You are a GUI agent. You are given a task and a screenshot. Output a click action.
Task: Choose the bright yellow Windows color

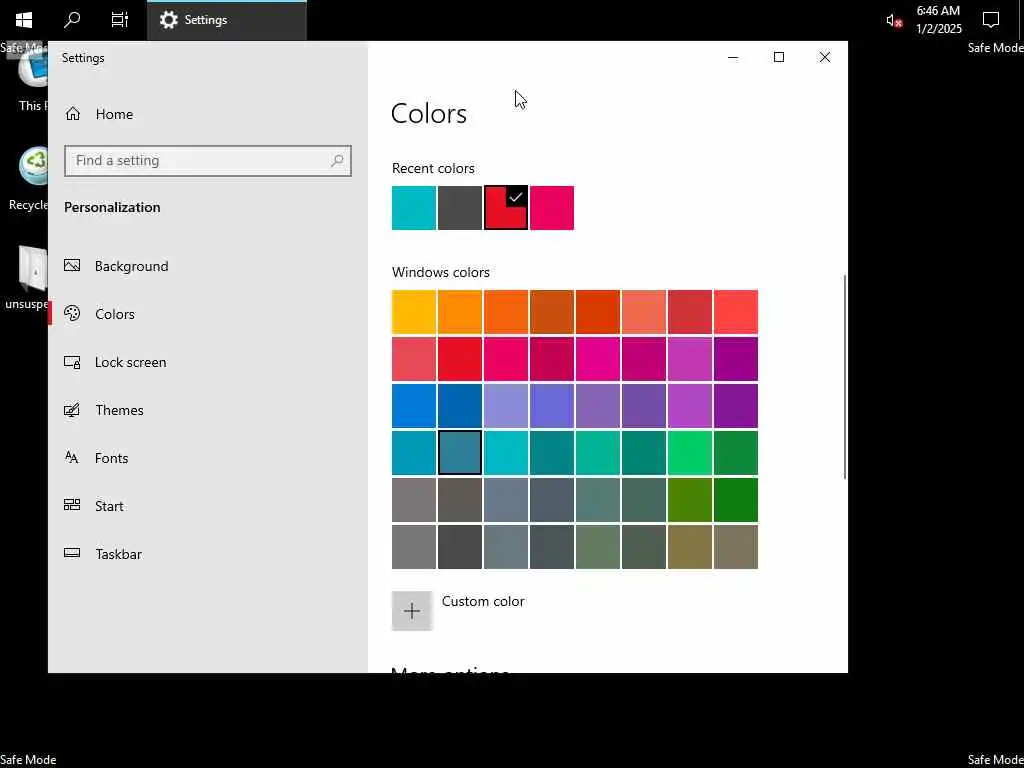coord(414,312)
